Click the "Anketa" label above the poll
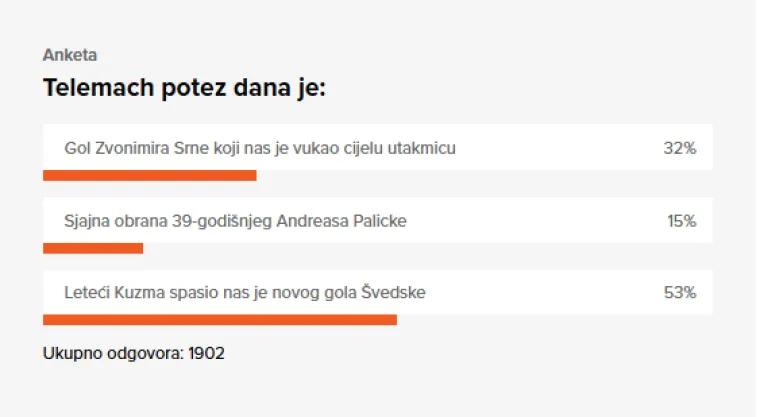The image size is (760, 417). point(70,55)
